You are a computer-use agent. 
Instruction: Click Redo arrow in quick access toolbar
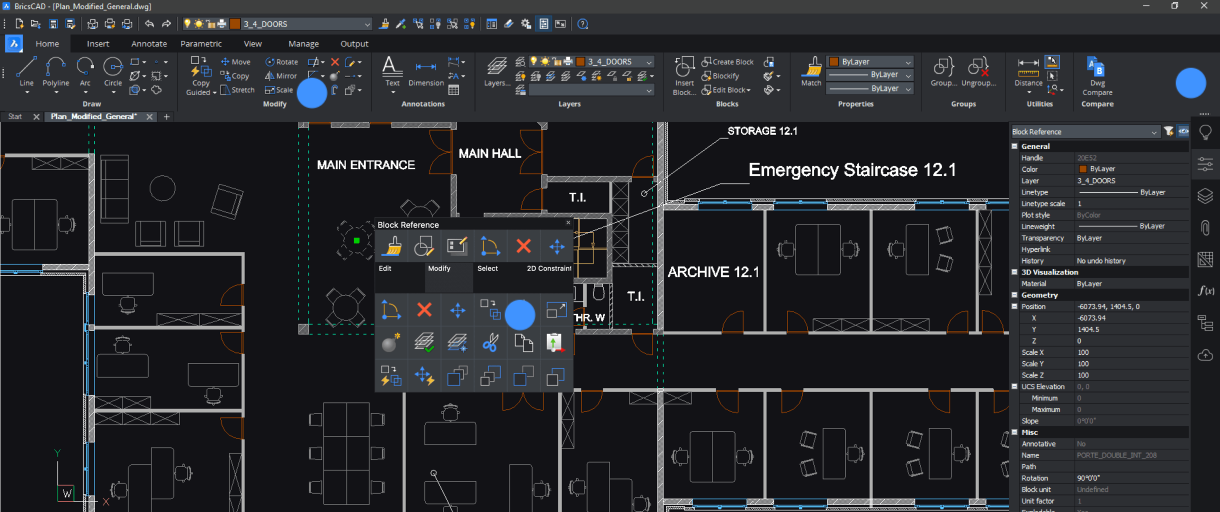click(x=166, y=23)
